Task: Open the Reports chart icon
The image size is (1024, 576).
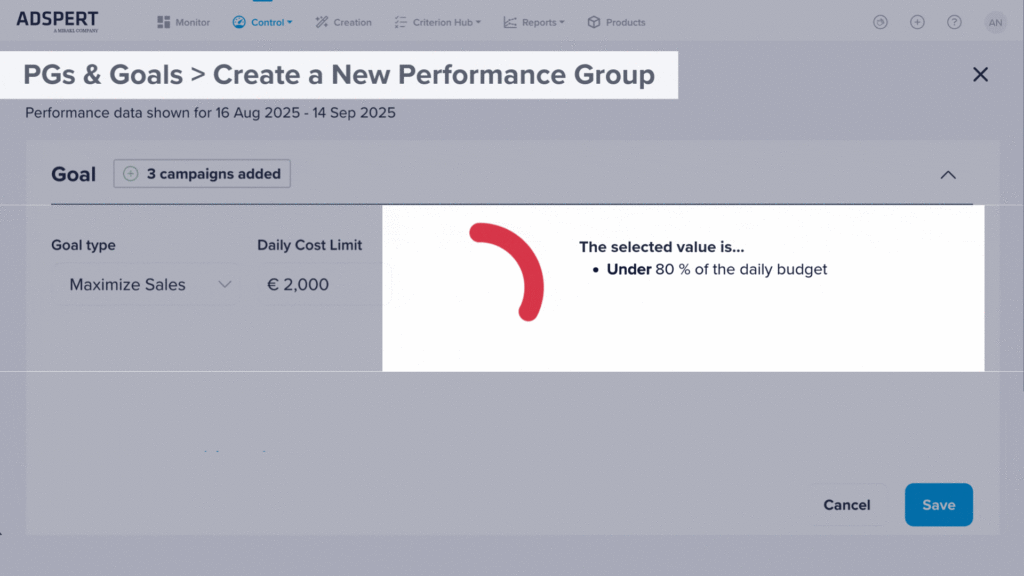Action: (509, 21)
